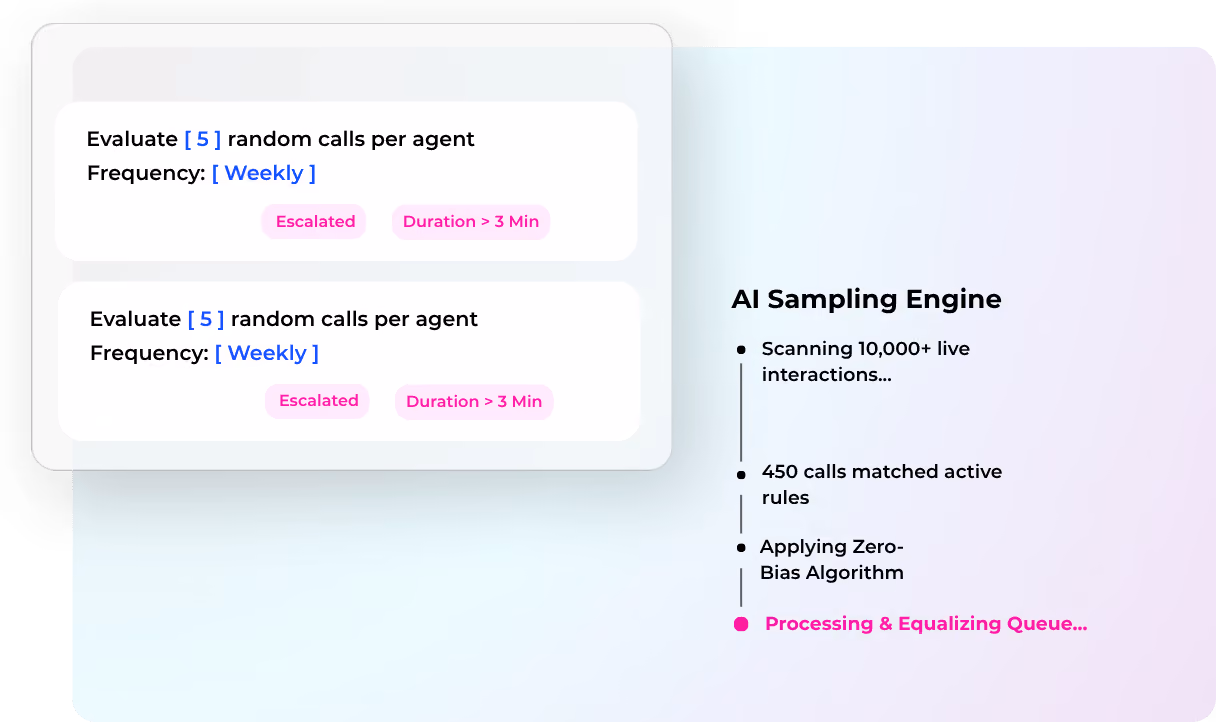The image size is (1216, 722).
Task: Open the [ Weekly ] frequency selector in second rule
Action: (x=267, y=353)
